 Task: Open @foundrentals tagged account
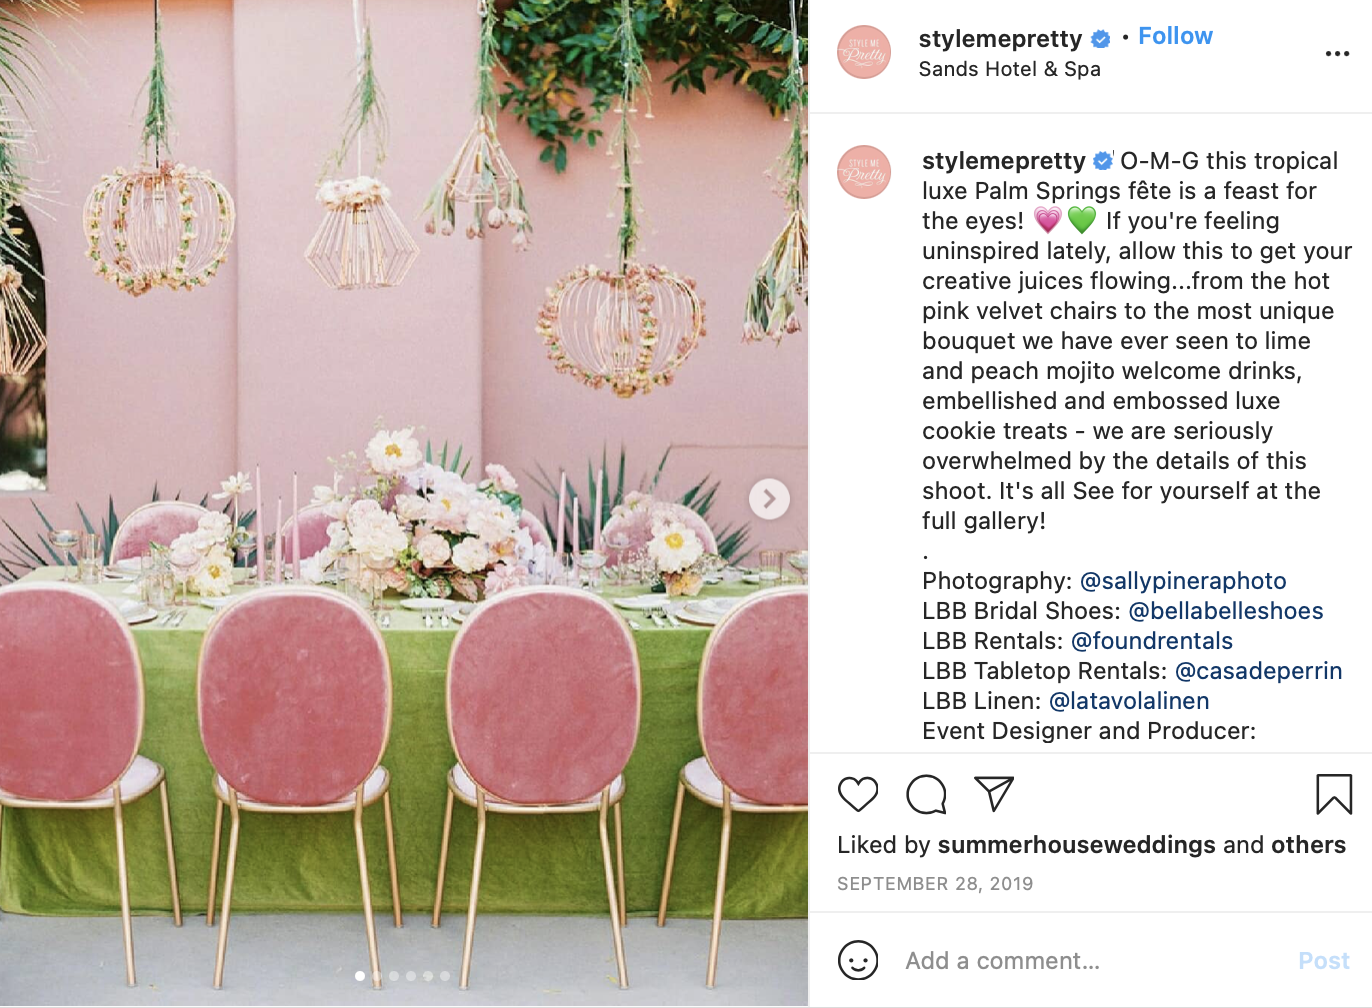(1152, 641)
